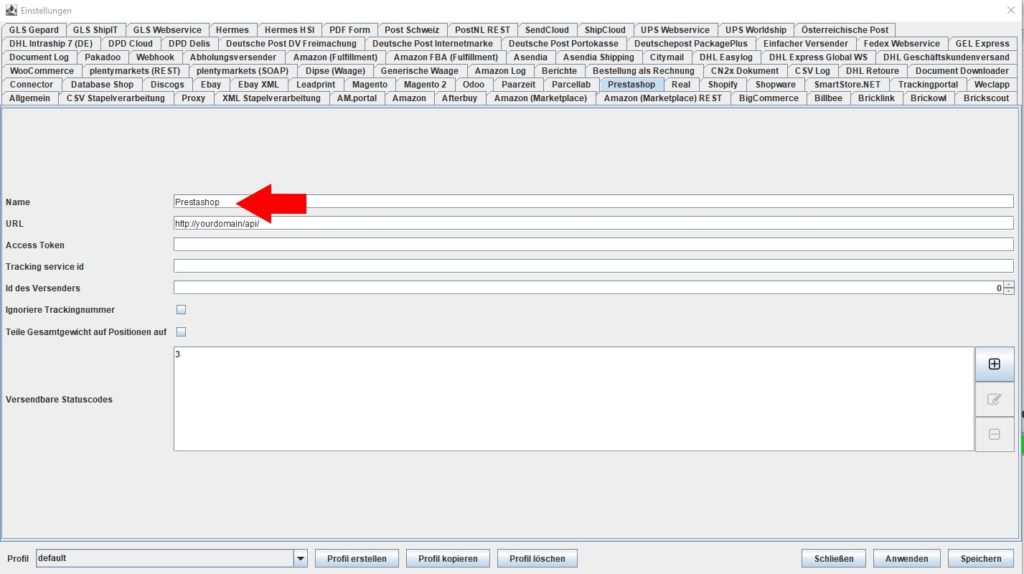Open the Profil dropdown arrow
The image size is (1024, 574).
300,558
